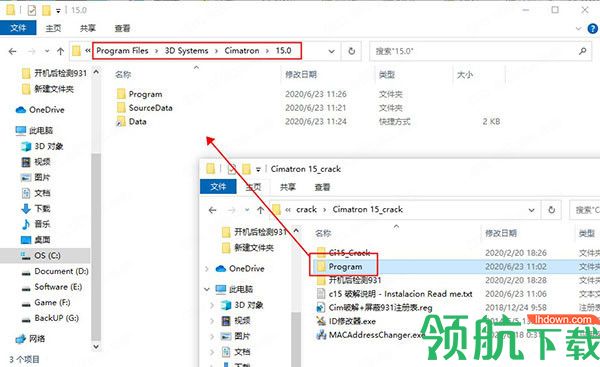Open 音乐 in the 15.0 window sidebar
Viewport: 600px width, 367px height.
[36, 224]
